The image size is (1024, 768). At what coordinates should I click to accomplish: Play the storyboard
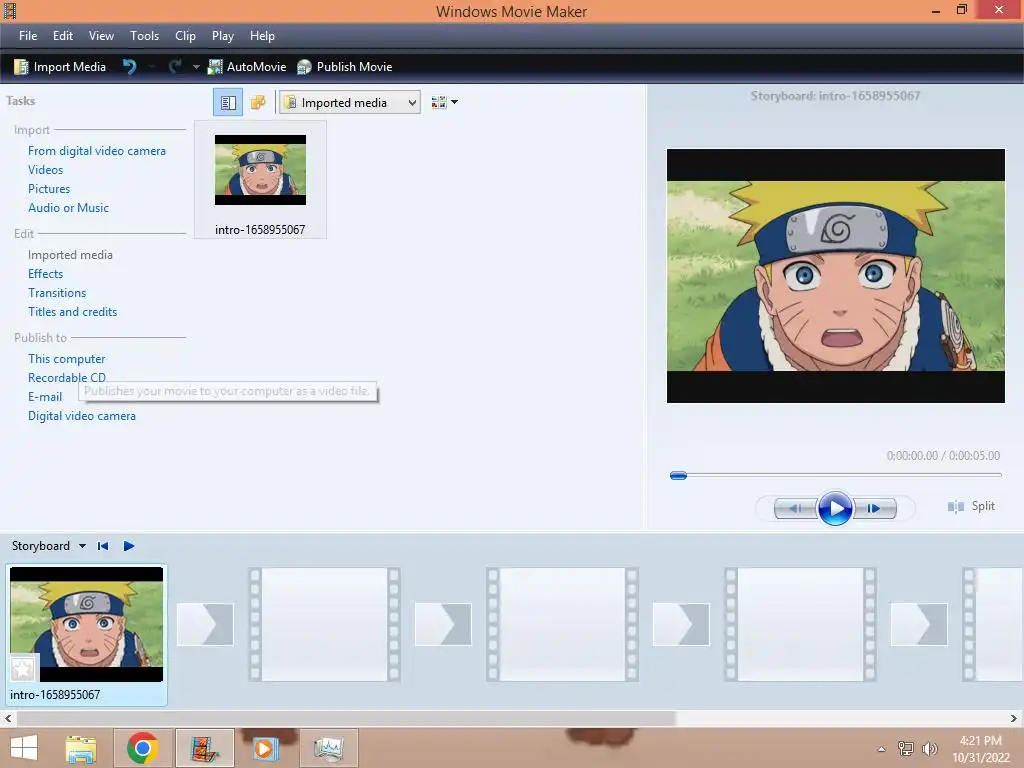pos(129,546)
